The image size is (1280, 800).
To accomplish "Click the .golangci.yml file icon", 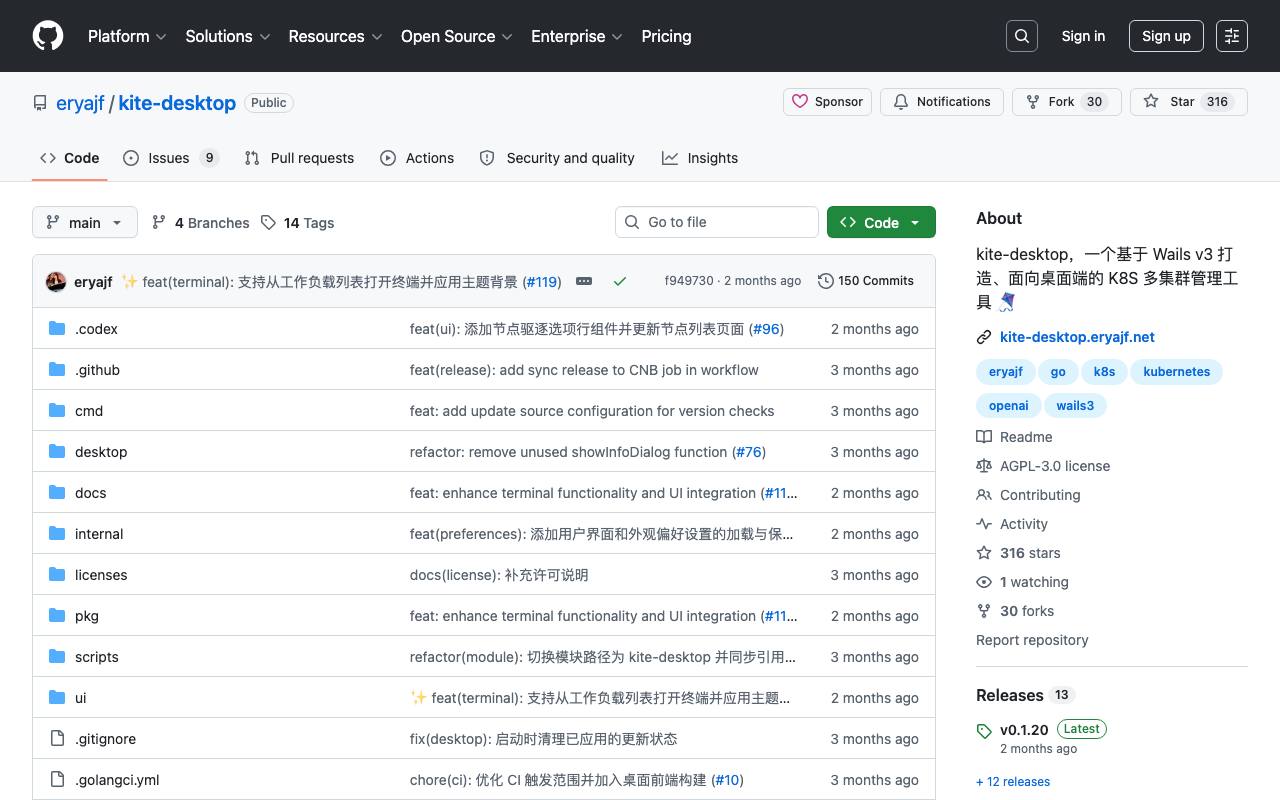I will pos(57,779).
